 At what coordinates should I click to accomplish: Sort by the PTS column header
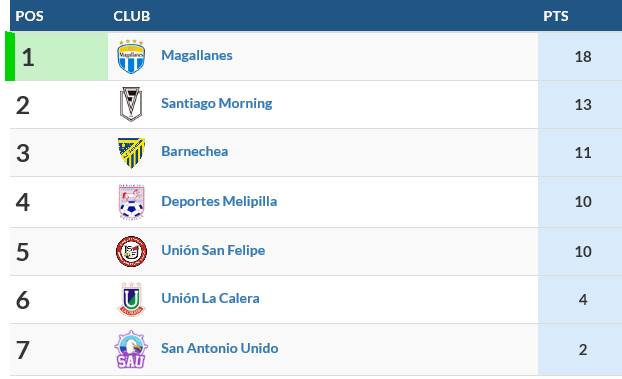(x=556, y=16)
